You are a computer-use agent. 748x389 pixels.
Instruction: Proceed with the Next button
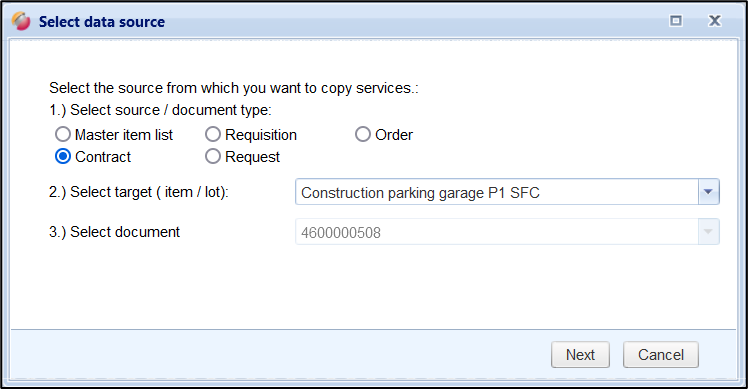(580, 355)
